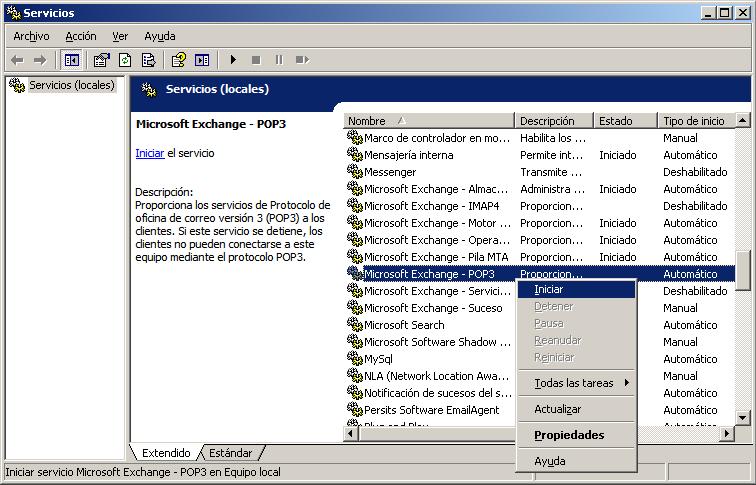
Task: Click the gear icon next to MySql service
Action: tap(354, 358)
